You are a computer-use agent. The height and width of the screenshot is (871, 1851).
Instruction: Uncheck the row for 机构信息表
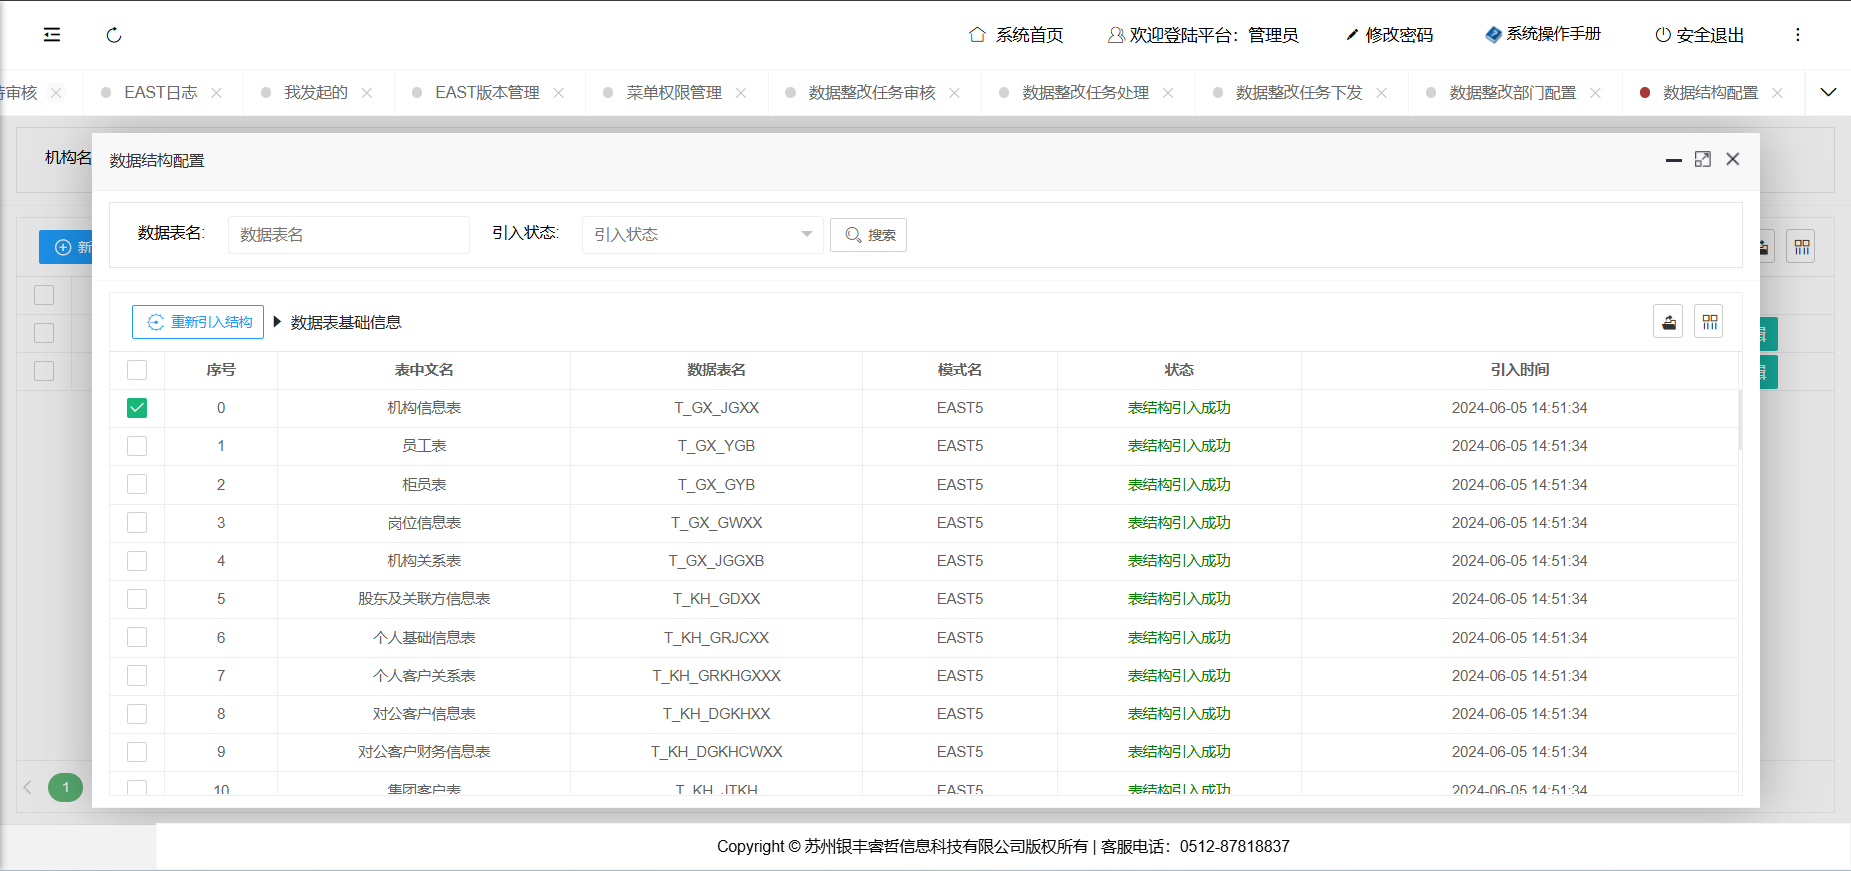[137, 408]
